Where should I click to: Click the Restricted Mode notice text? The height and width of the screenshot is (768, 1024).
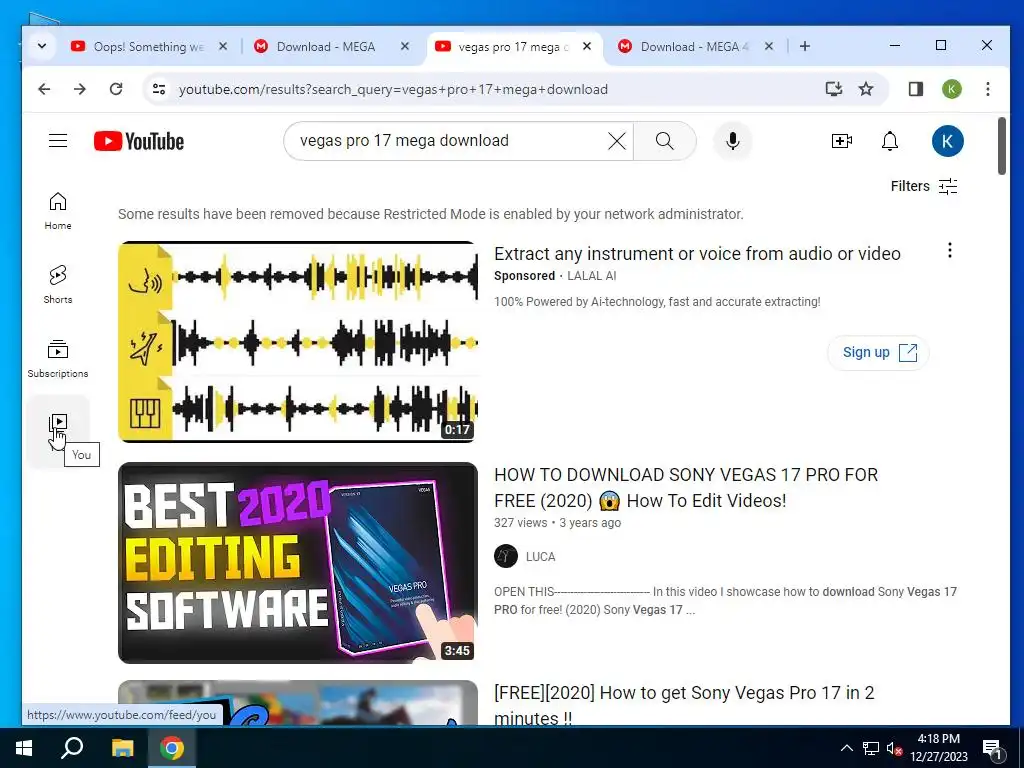click(430, 214)
